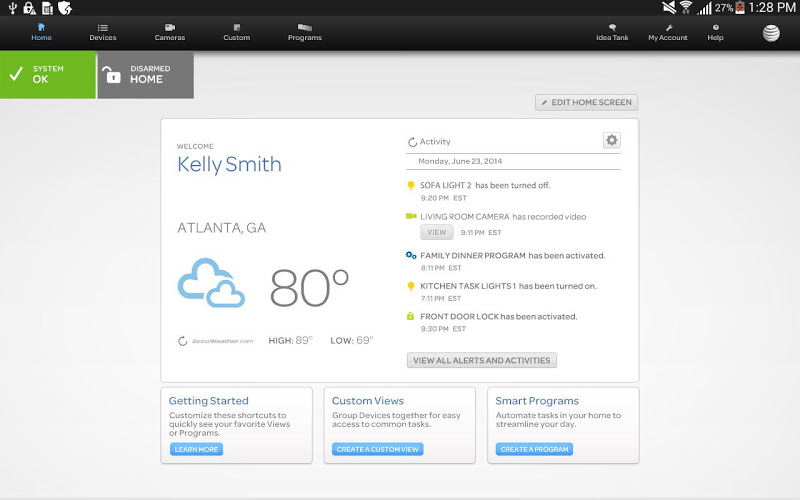The width and height of the screenshot is (800, 500).
Task: Click 'KITCHEN TASK LIGHTS 1 has been turned on'
Action: point(508,286)
